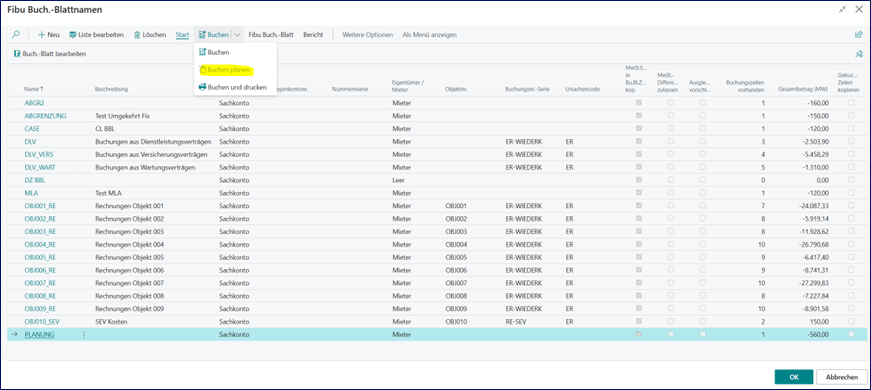Viewport: 871px width, 390px height.
Task: Sort by the Name column header
Action: click(34, 89)
